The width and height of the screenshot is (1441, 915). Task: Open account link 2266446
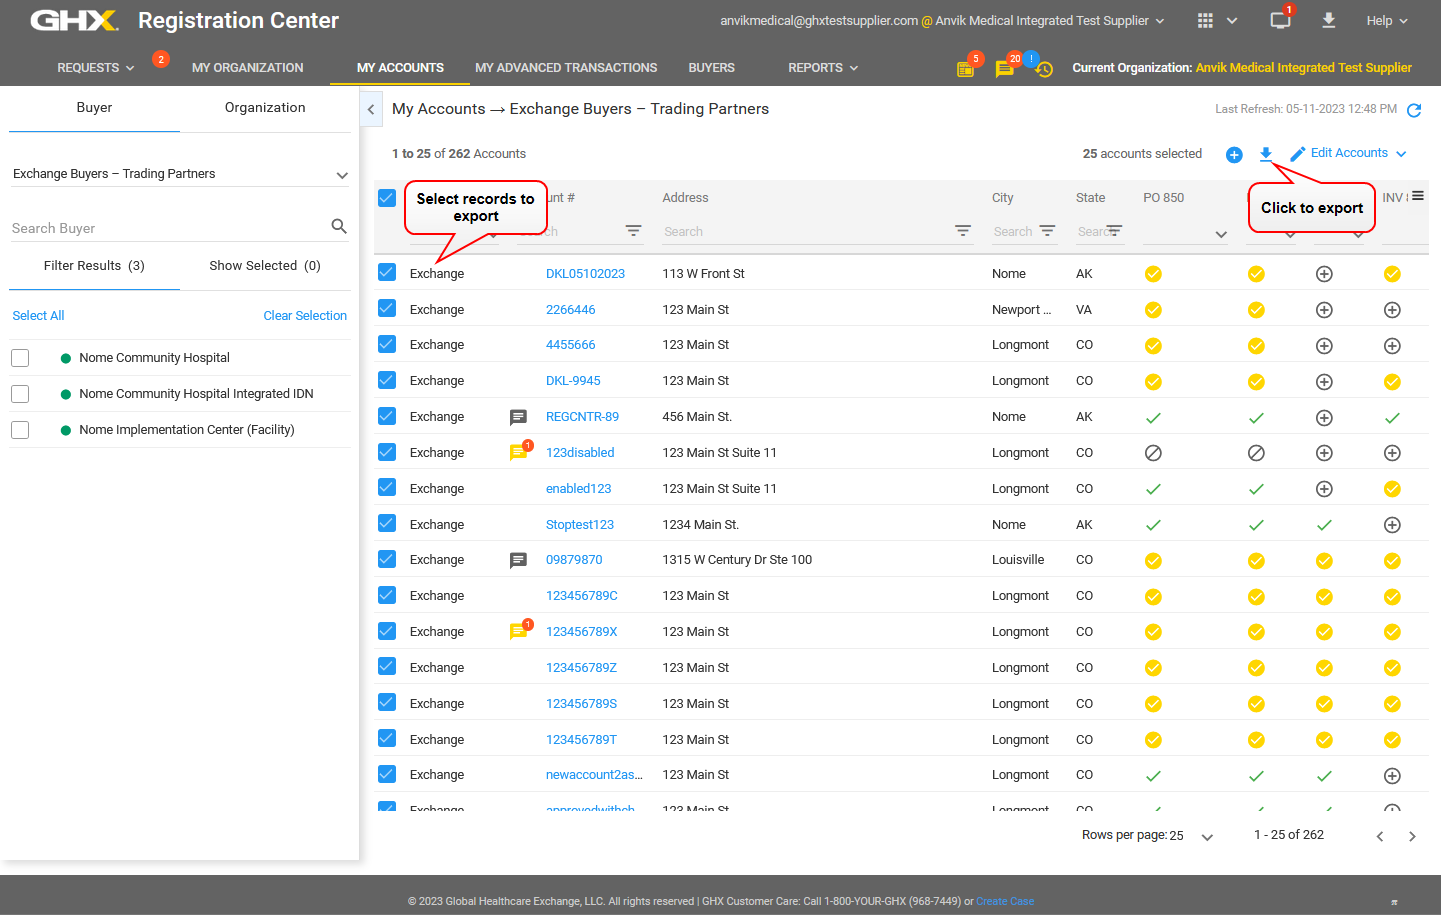click(570, 310)
